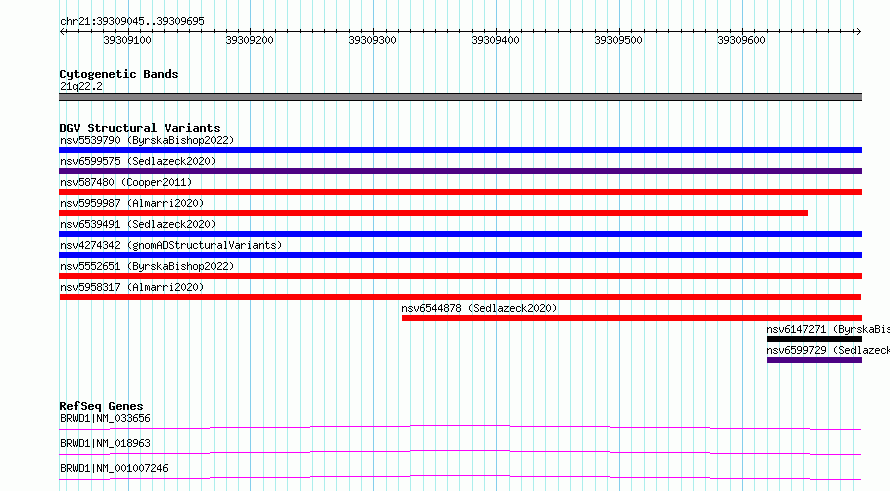Click the Cytogenetic Bands track heading

[x=119, y=74]
